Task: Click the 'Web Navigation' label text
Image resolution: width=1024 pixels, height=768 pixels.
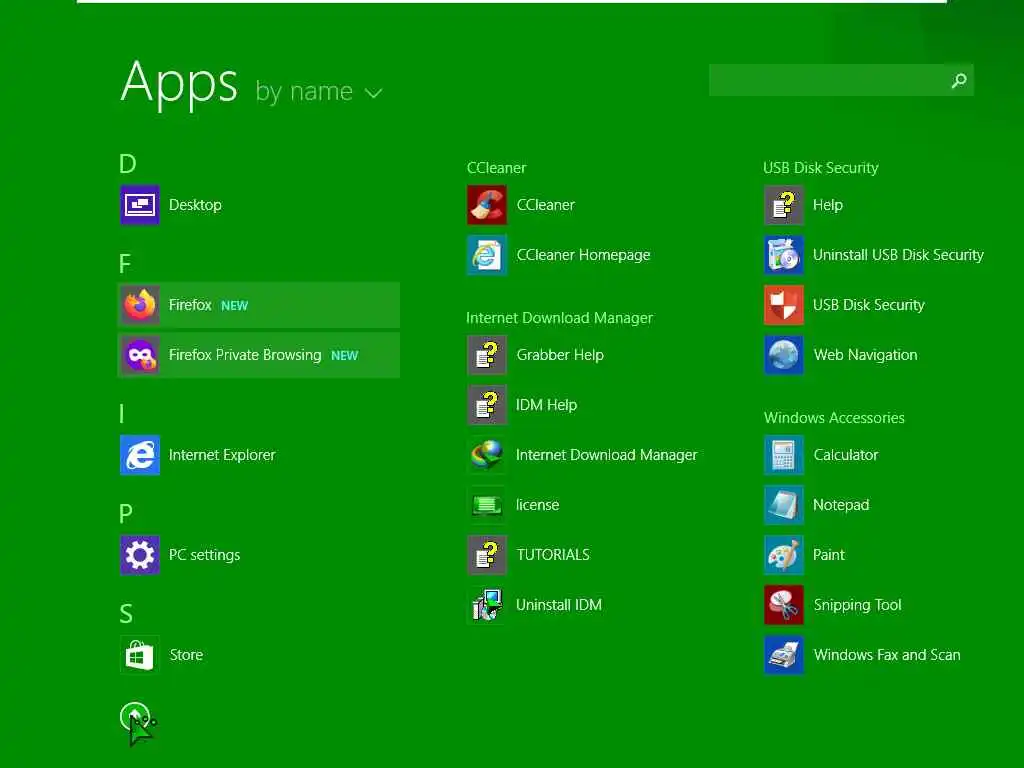Action: pyautogui.click(x=865, y=355)
